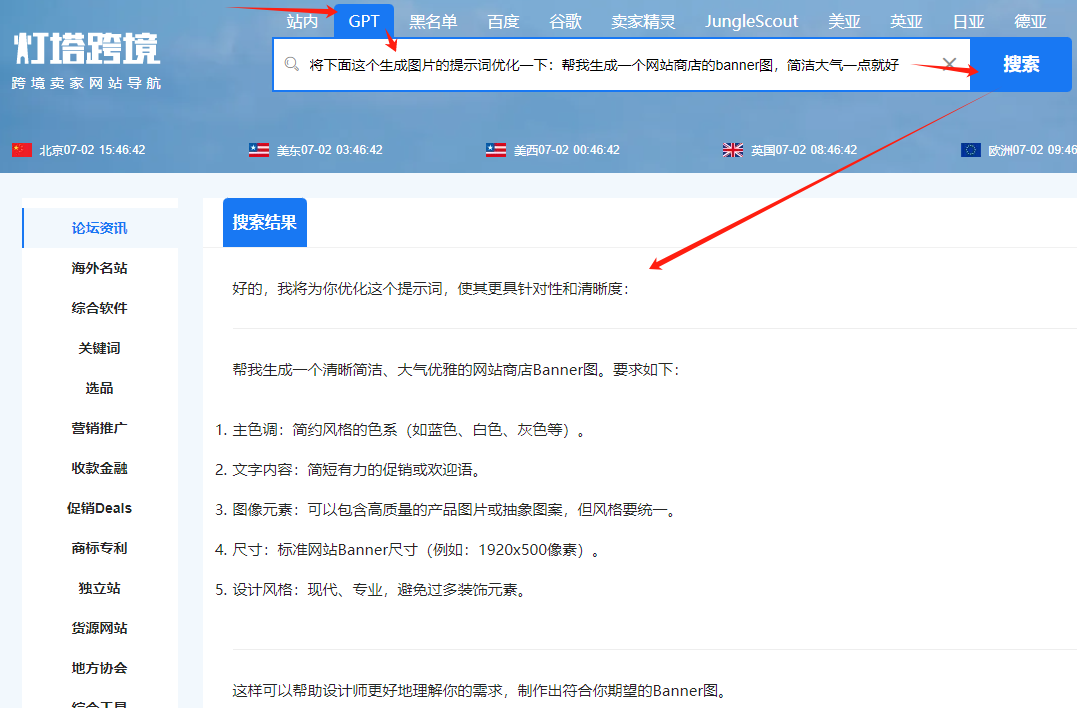
Task: Click the magnifier icon in search box
Action: (x=292, y=64)
